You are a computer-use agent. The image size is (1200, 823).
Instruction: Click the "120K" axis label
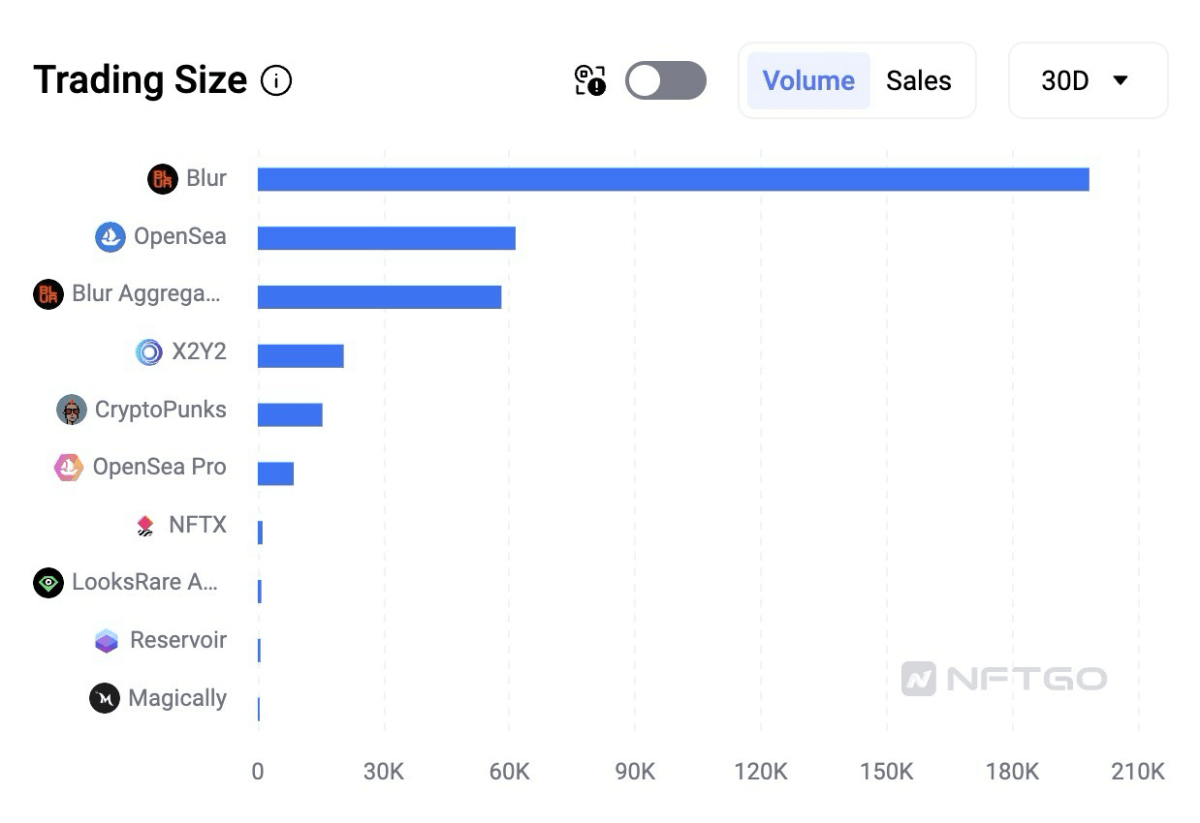coord(761,773)
